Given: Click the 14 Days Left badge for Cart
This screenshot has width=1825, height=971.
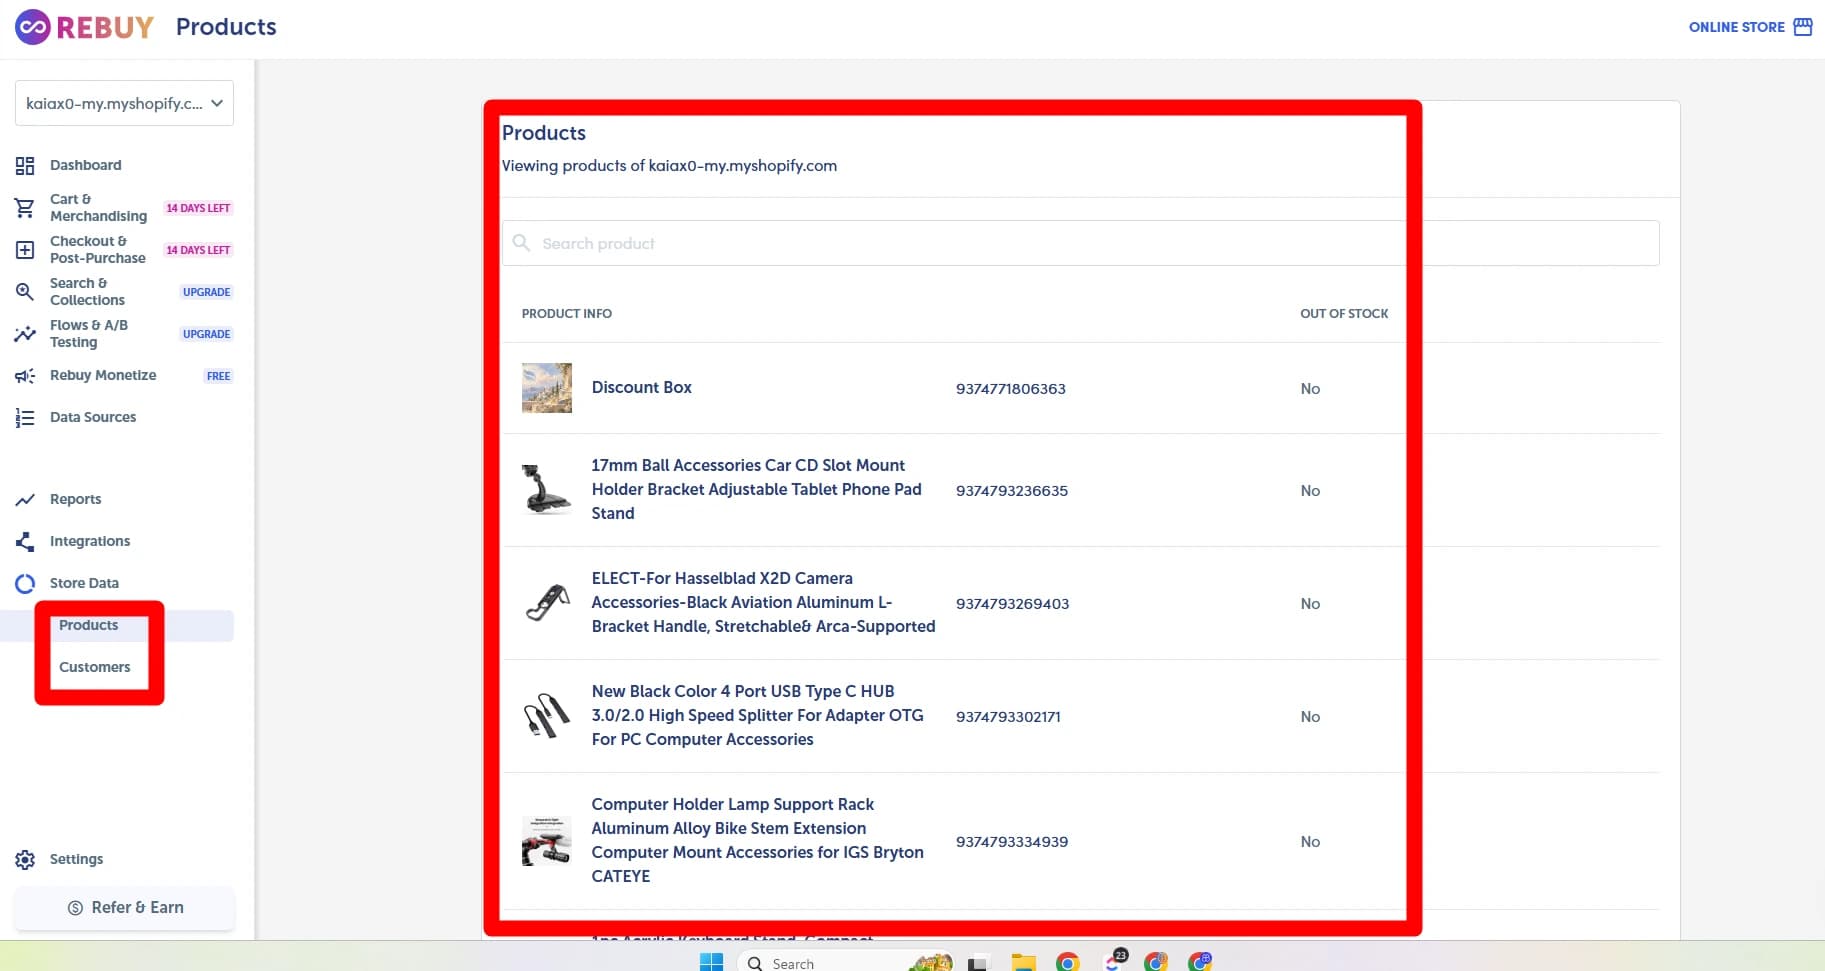Looking at the screenshot, I should click(198, 208).
